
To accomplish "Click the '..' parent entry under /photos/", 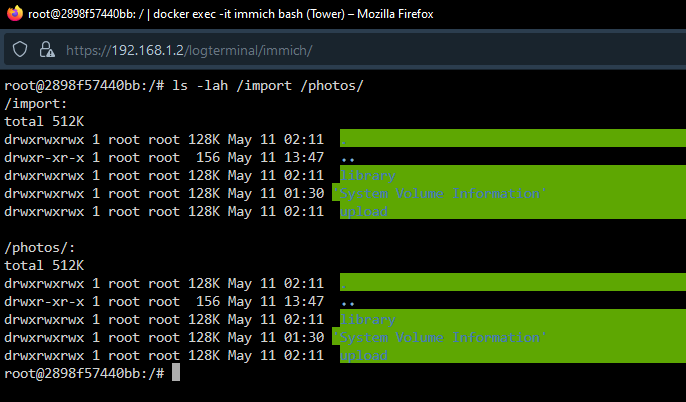I will pos(348,303).
